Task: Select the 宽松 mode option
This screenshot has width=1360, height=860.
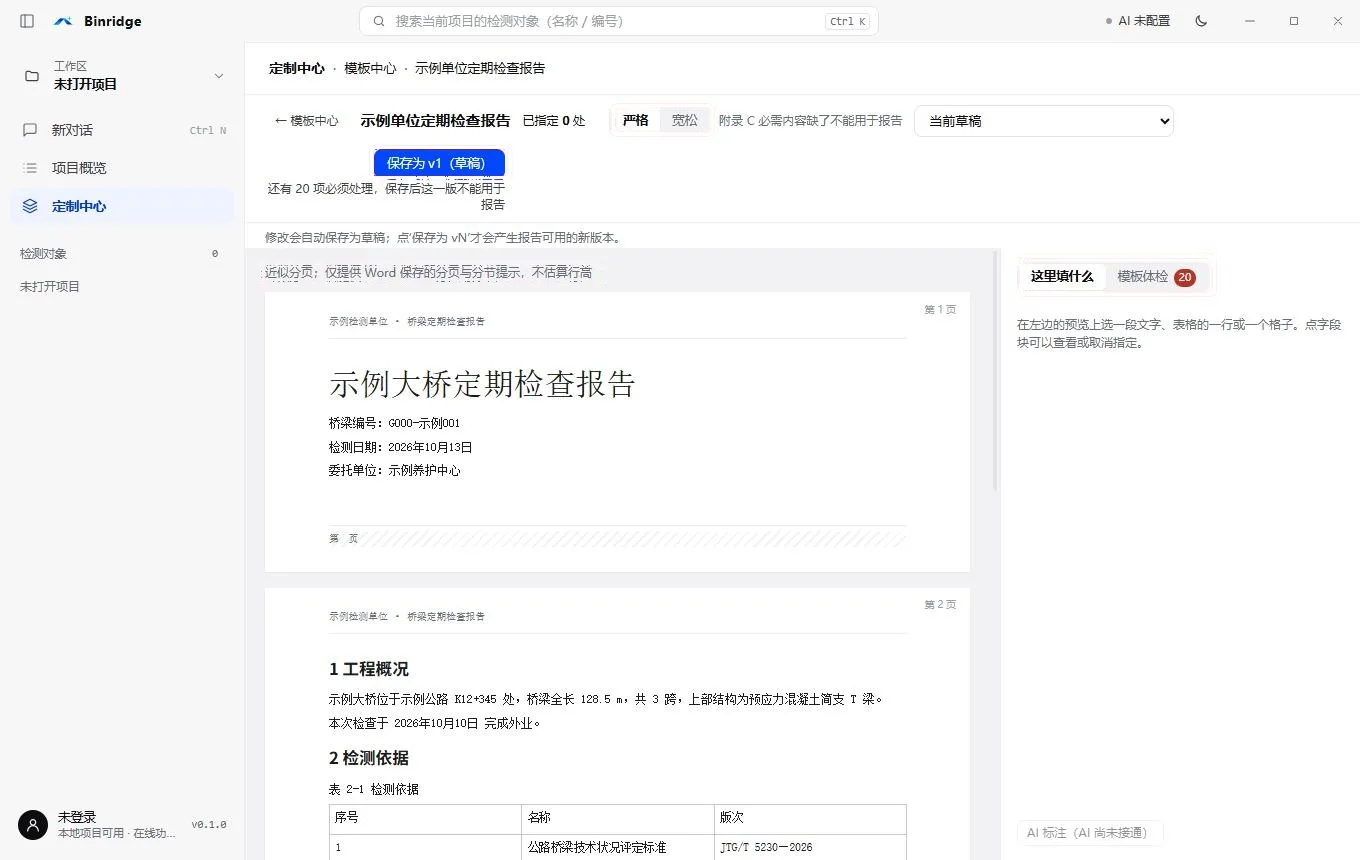Action: coord(685,120)
